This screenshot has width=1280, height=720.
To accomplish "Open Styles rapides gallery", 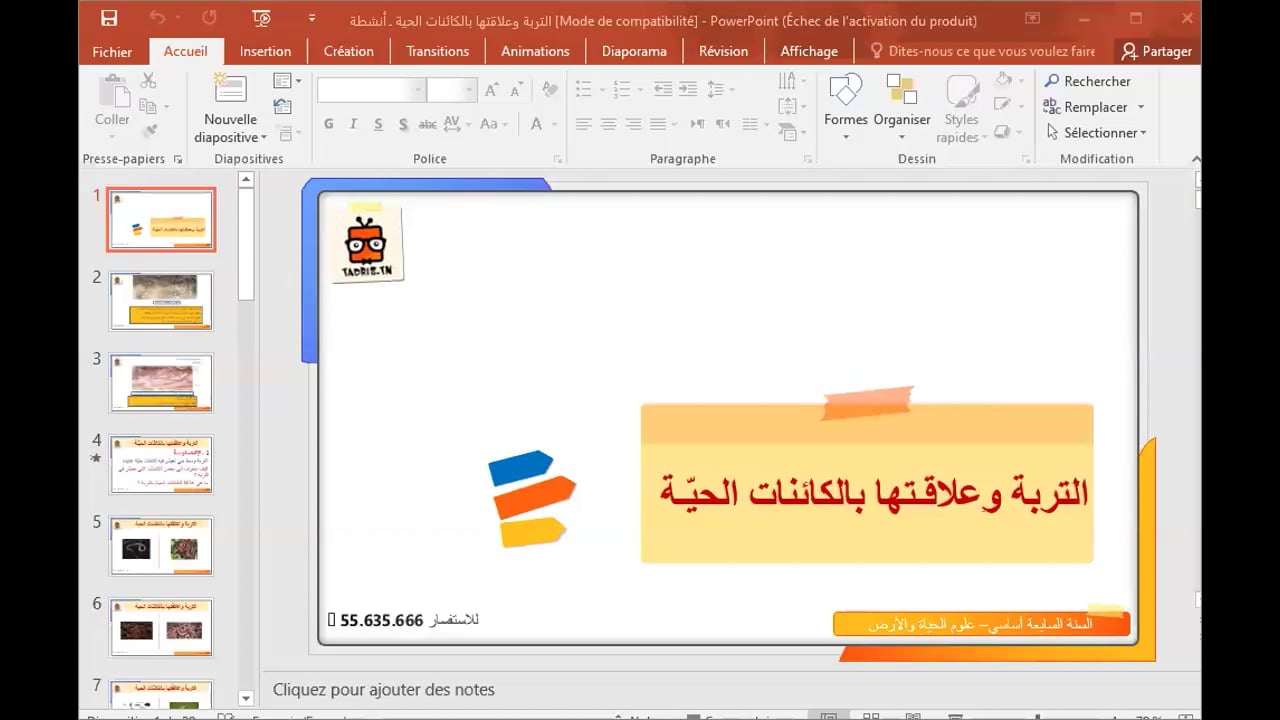I will [962, 107].
